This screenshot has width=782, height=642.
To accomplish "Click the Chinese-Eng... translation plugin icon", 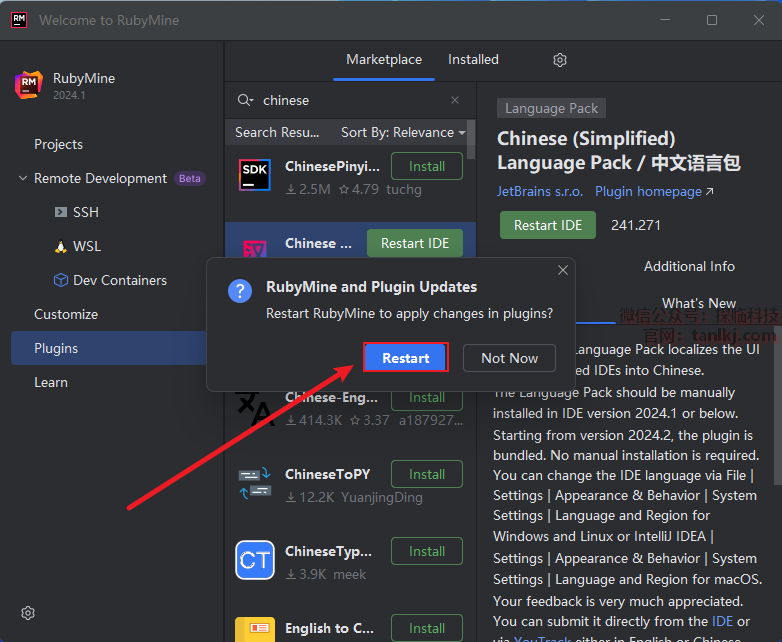I will (255, 409).
